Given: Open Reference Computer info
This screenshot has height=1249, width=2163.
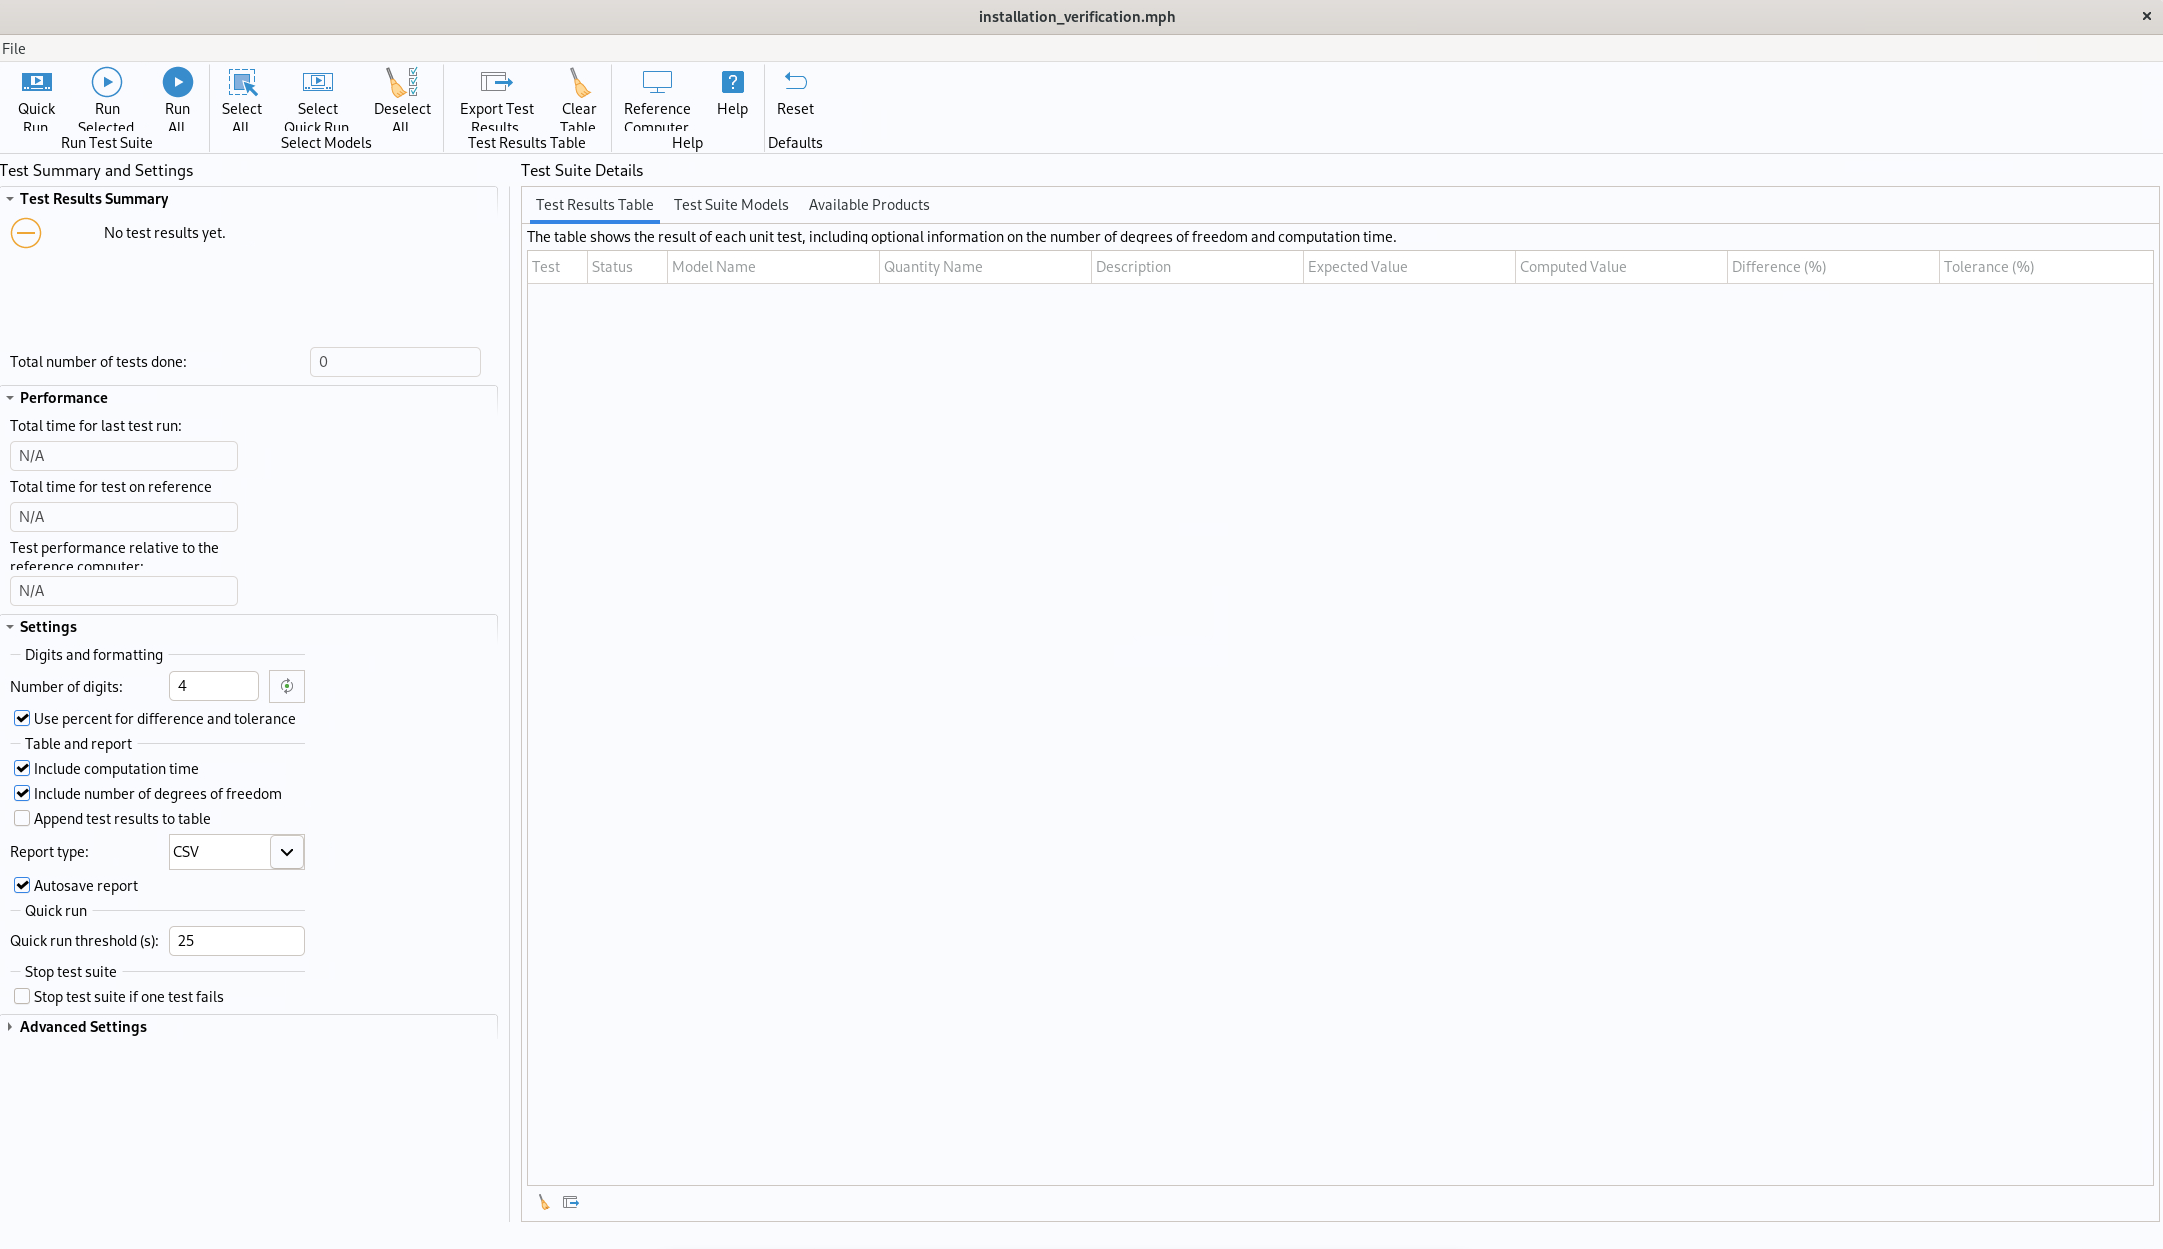Looking at the screenshot, I should click(x=657, y=82).
